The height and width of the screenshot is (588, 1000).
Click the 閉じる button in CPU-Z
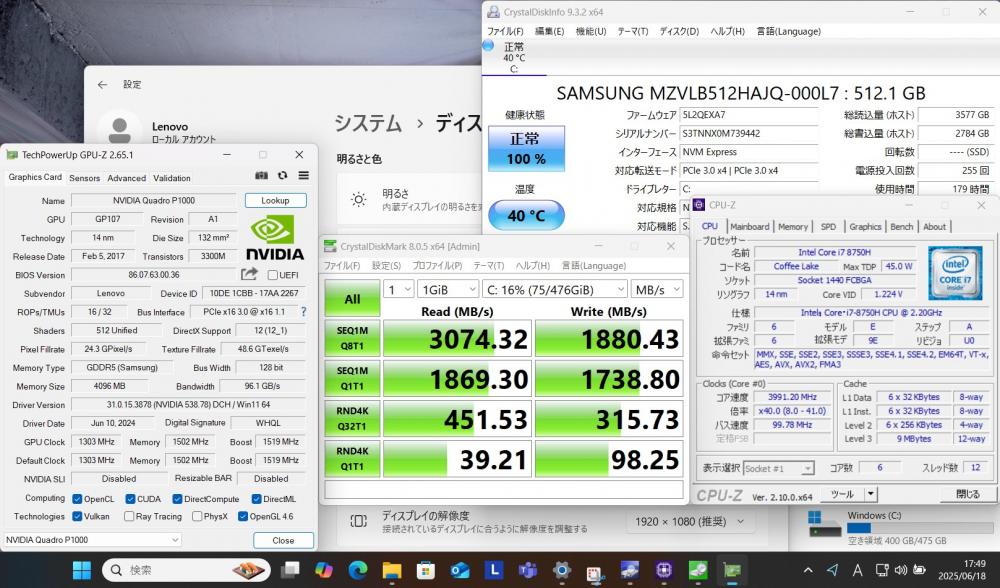point(967,494)
